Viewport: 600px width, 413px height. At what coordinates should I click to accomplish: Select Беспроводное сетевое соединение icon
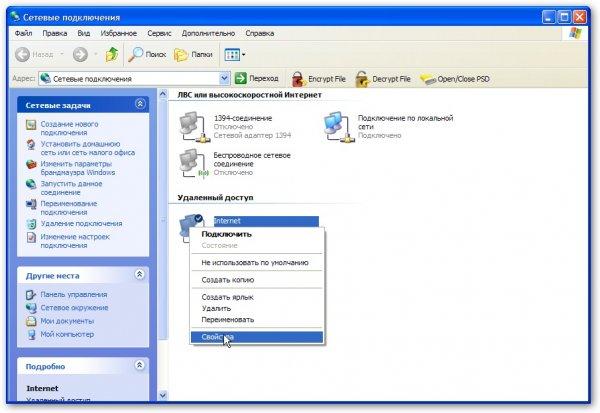point(189,161)
